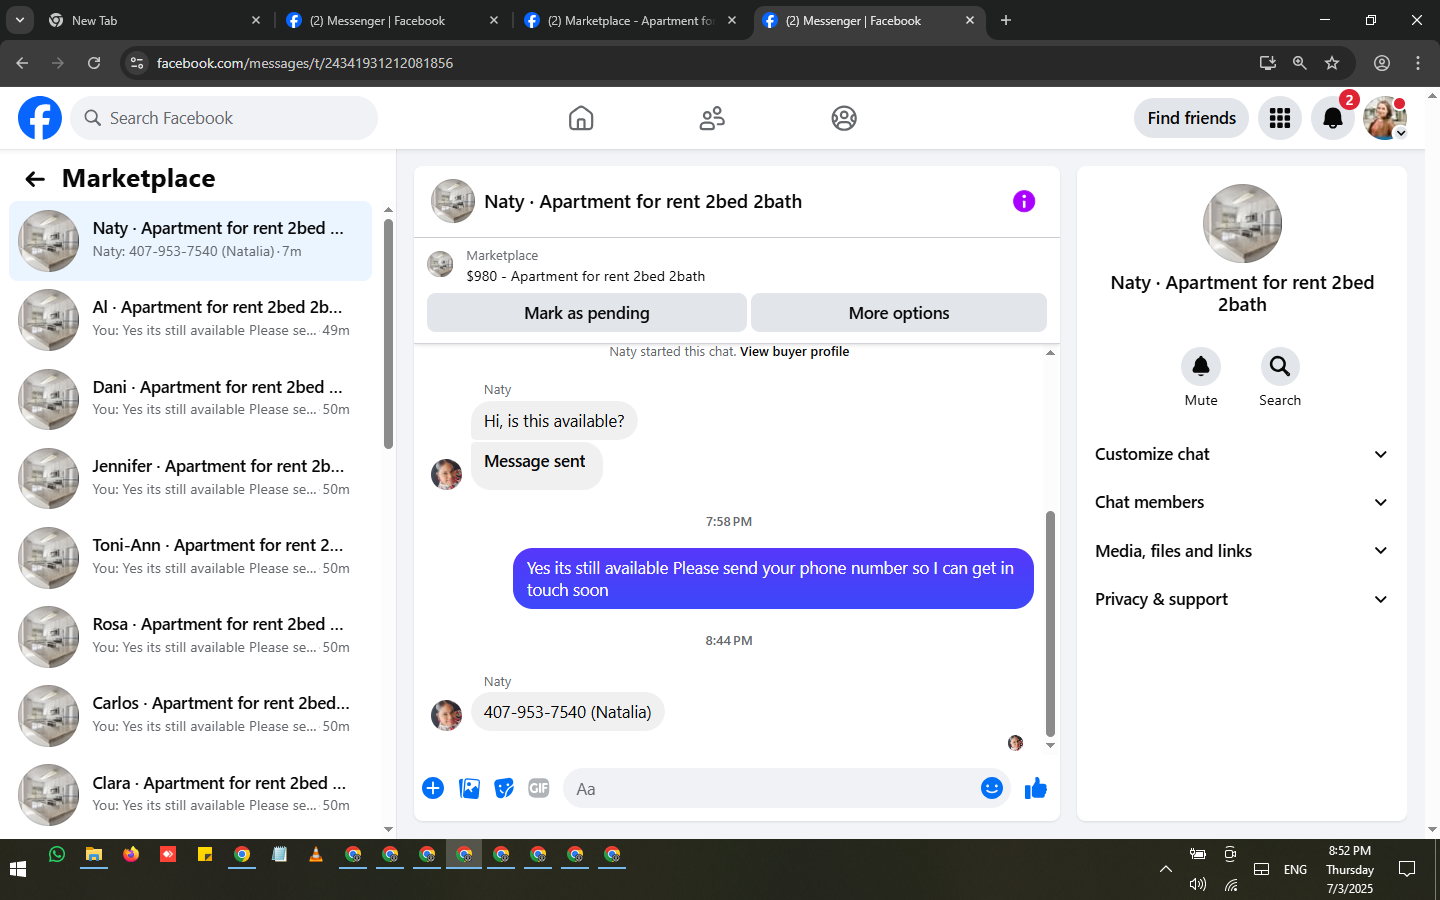Image resolution: width=1440 pixels, height=900 pixels.
Task: Click the conversation list scrollbar
Action: (x=388, y=335)
